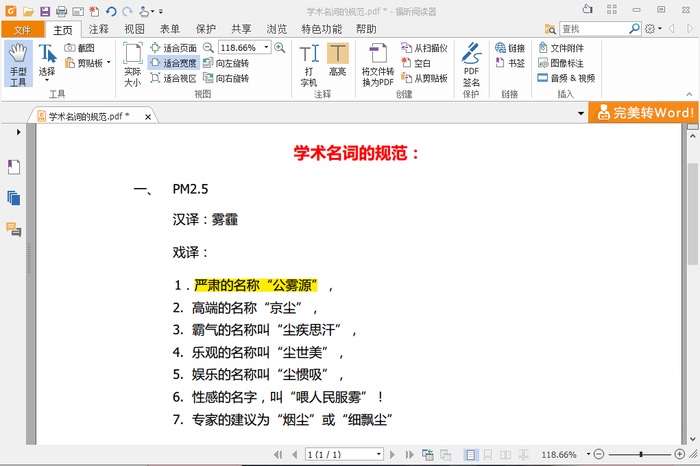Viewport: 700px width, 466px height.
Task: Open the File (文件) menu
Action: 22,29
